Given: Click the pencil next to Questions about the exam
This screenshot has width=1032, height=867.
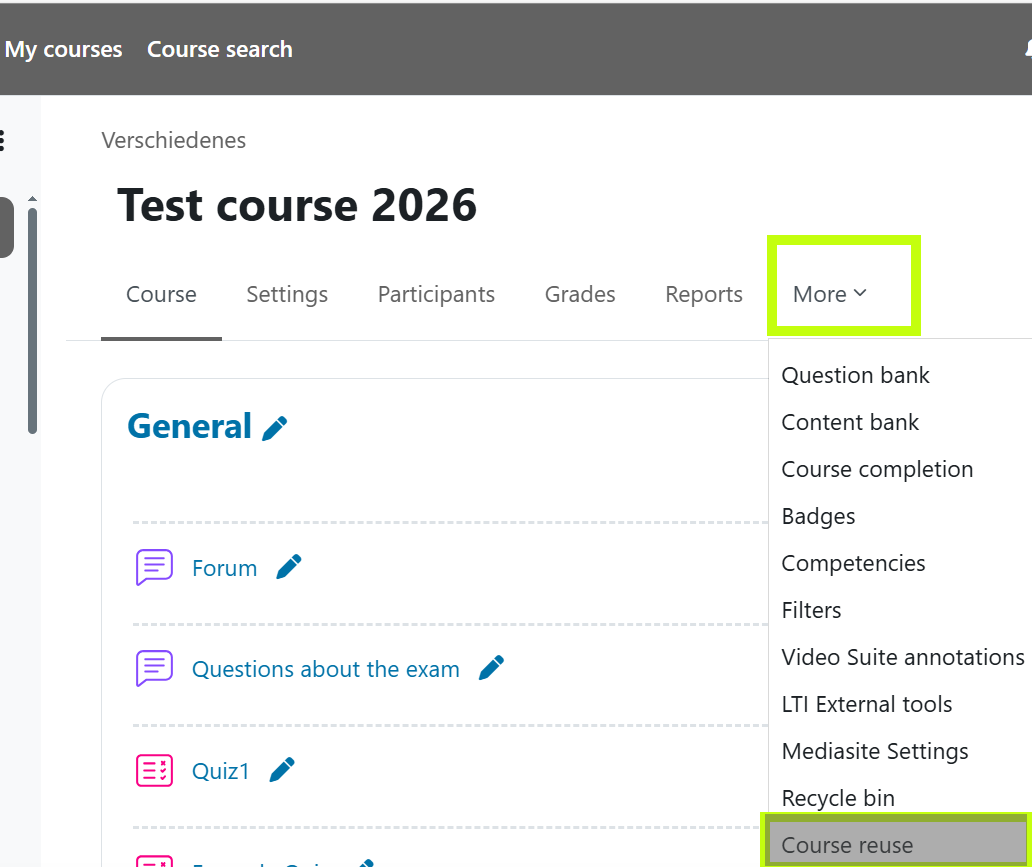Looking at the screenshot, I should 491,668.
